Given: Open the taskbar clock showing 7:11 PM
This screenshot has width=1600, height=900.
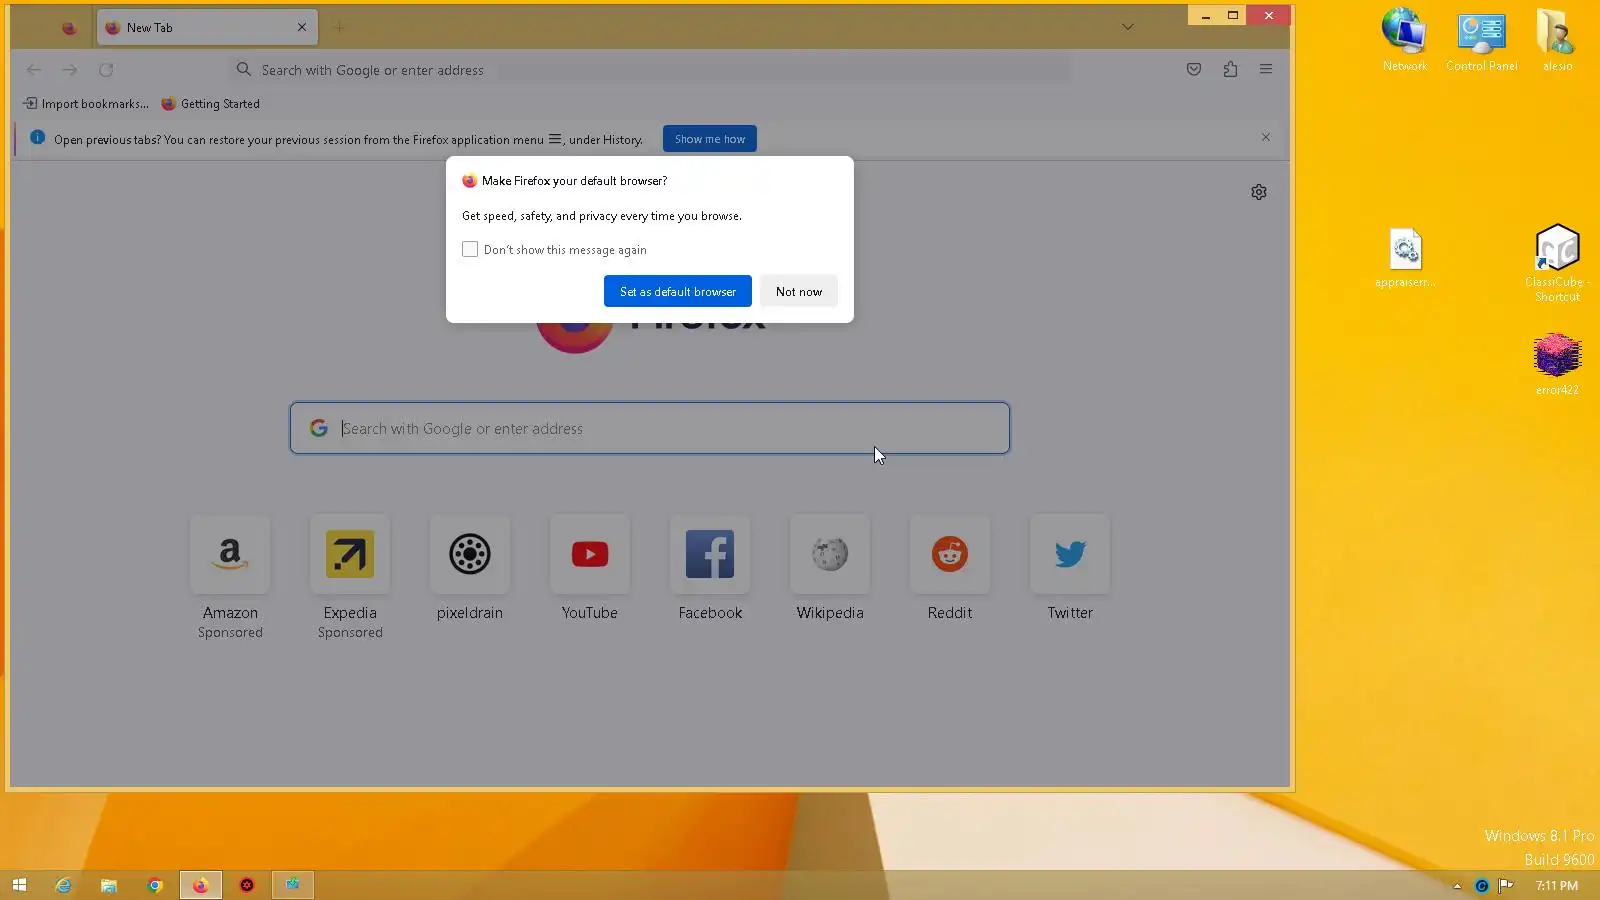Looking at the screenshot, I should click(1557, 886).
